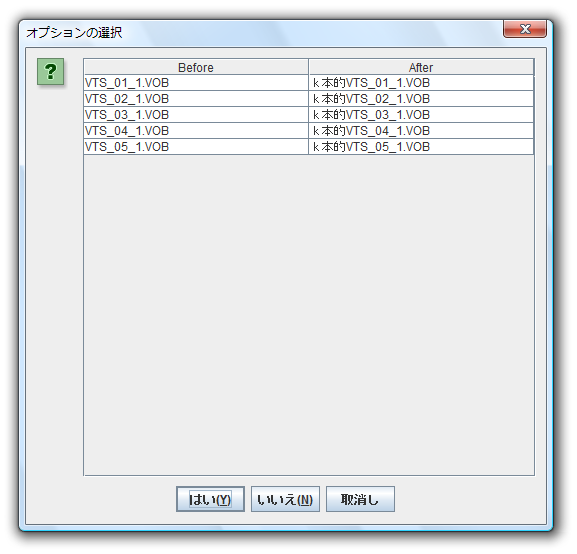Image resolution: width=577 pixels, height=554 pixels.
Task: Confirm rename with はい(Y) button
Action: pyautogui.click(x=210, y=499)
